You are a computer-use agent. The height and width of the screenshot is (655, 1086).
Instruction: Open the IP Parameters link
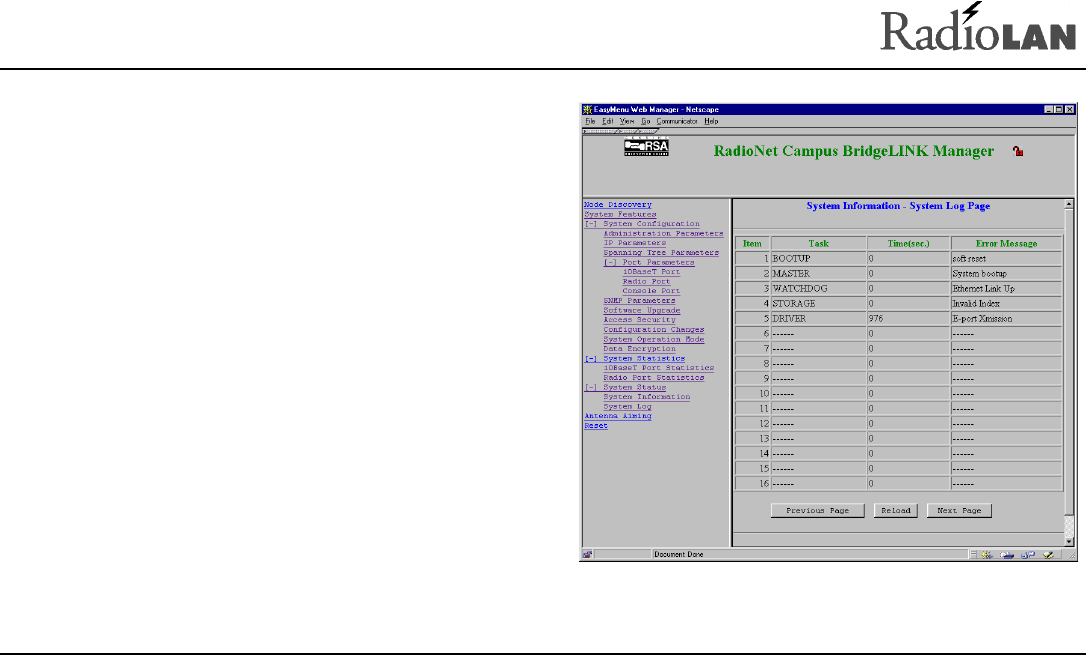tap(634, 243)
